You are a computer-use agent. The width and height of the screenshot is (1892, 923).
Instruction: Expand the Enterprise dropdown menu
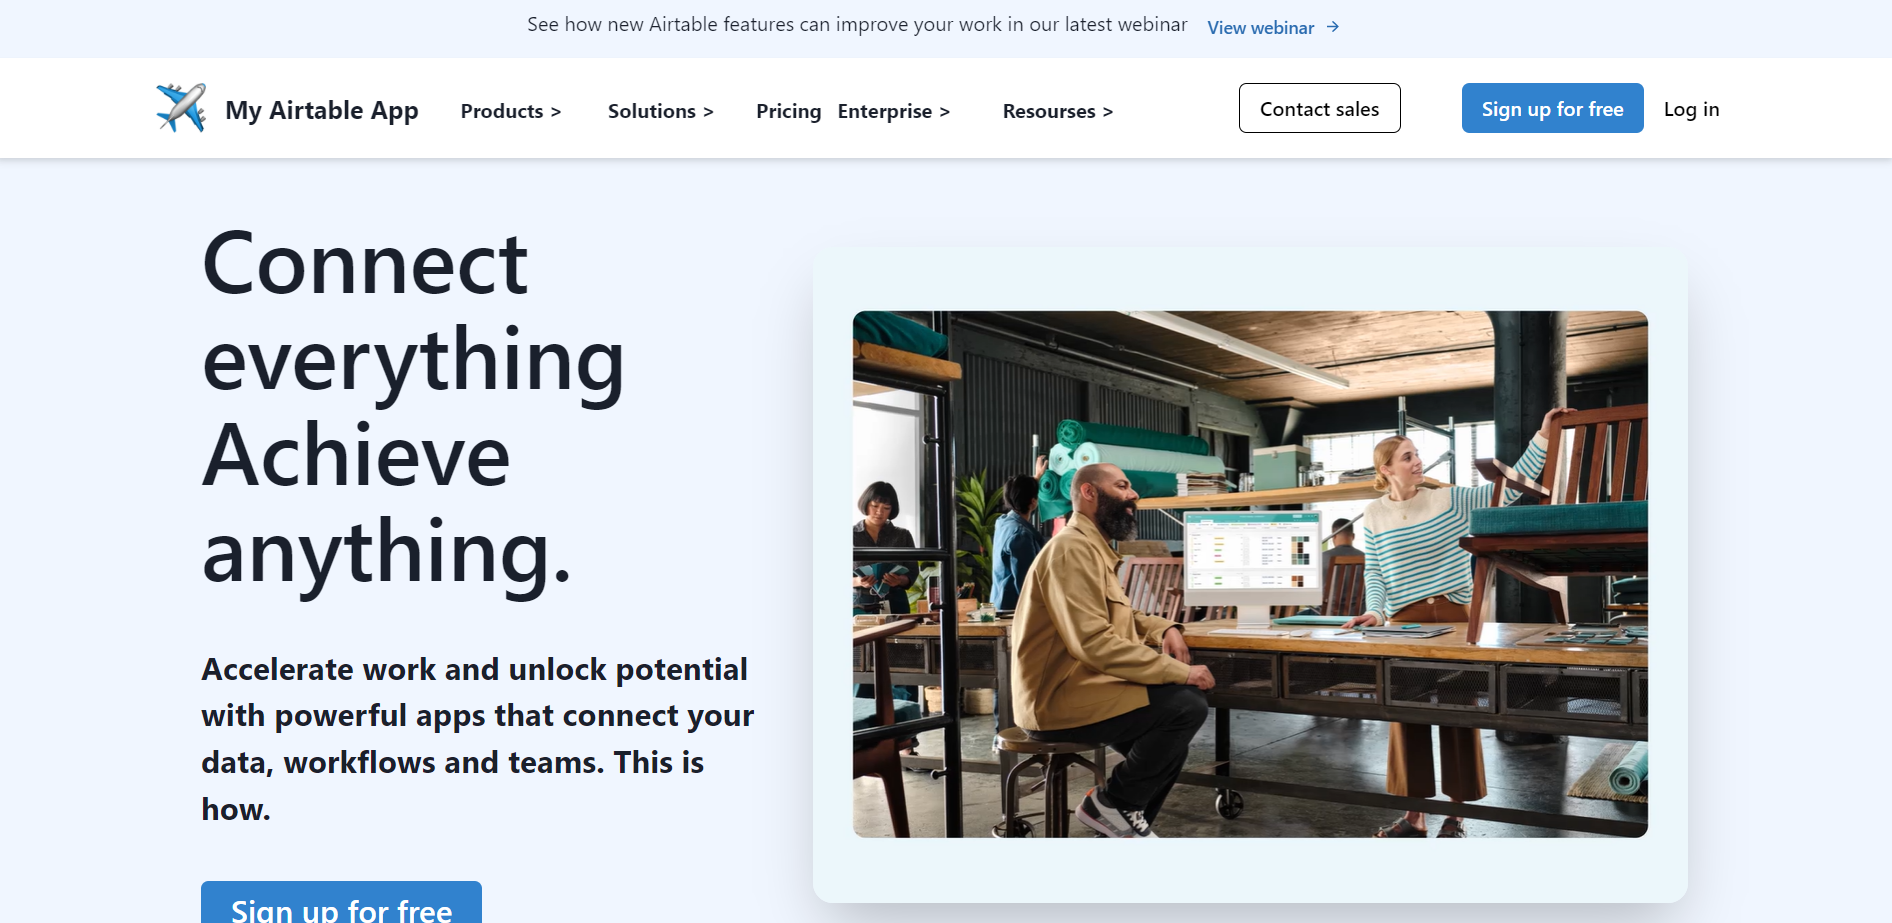click(893, 111)
